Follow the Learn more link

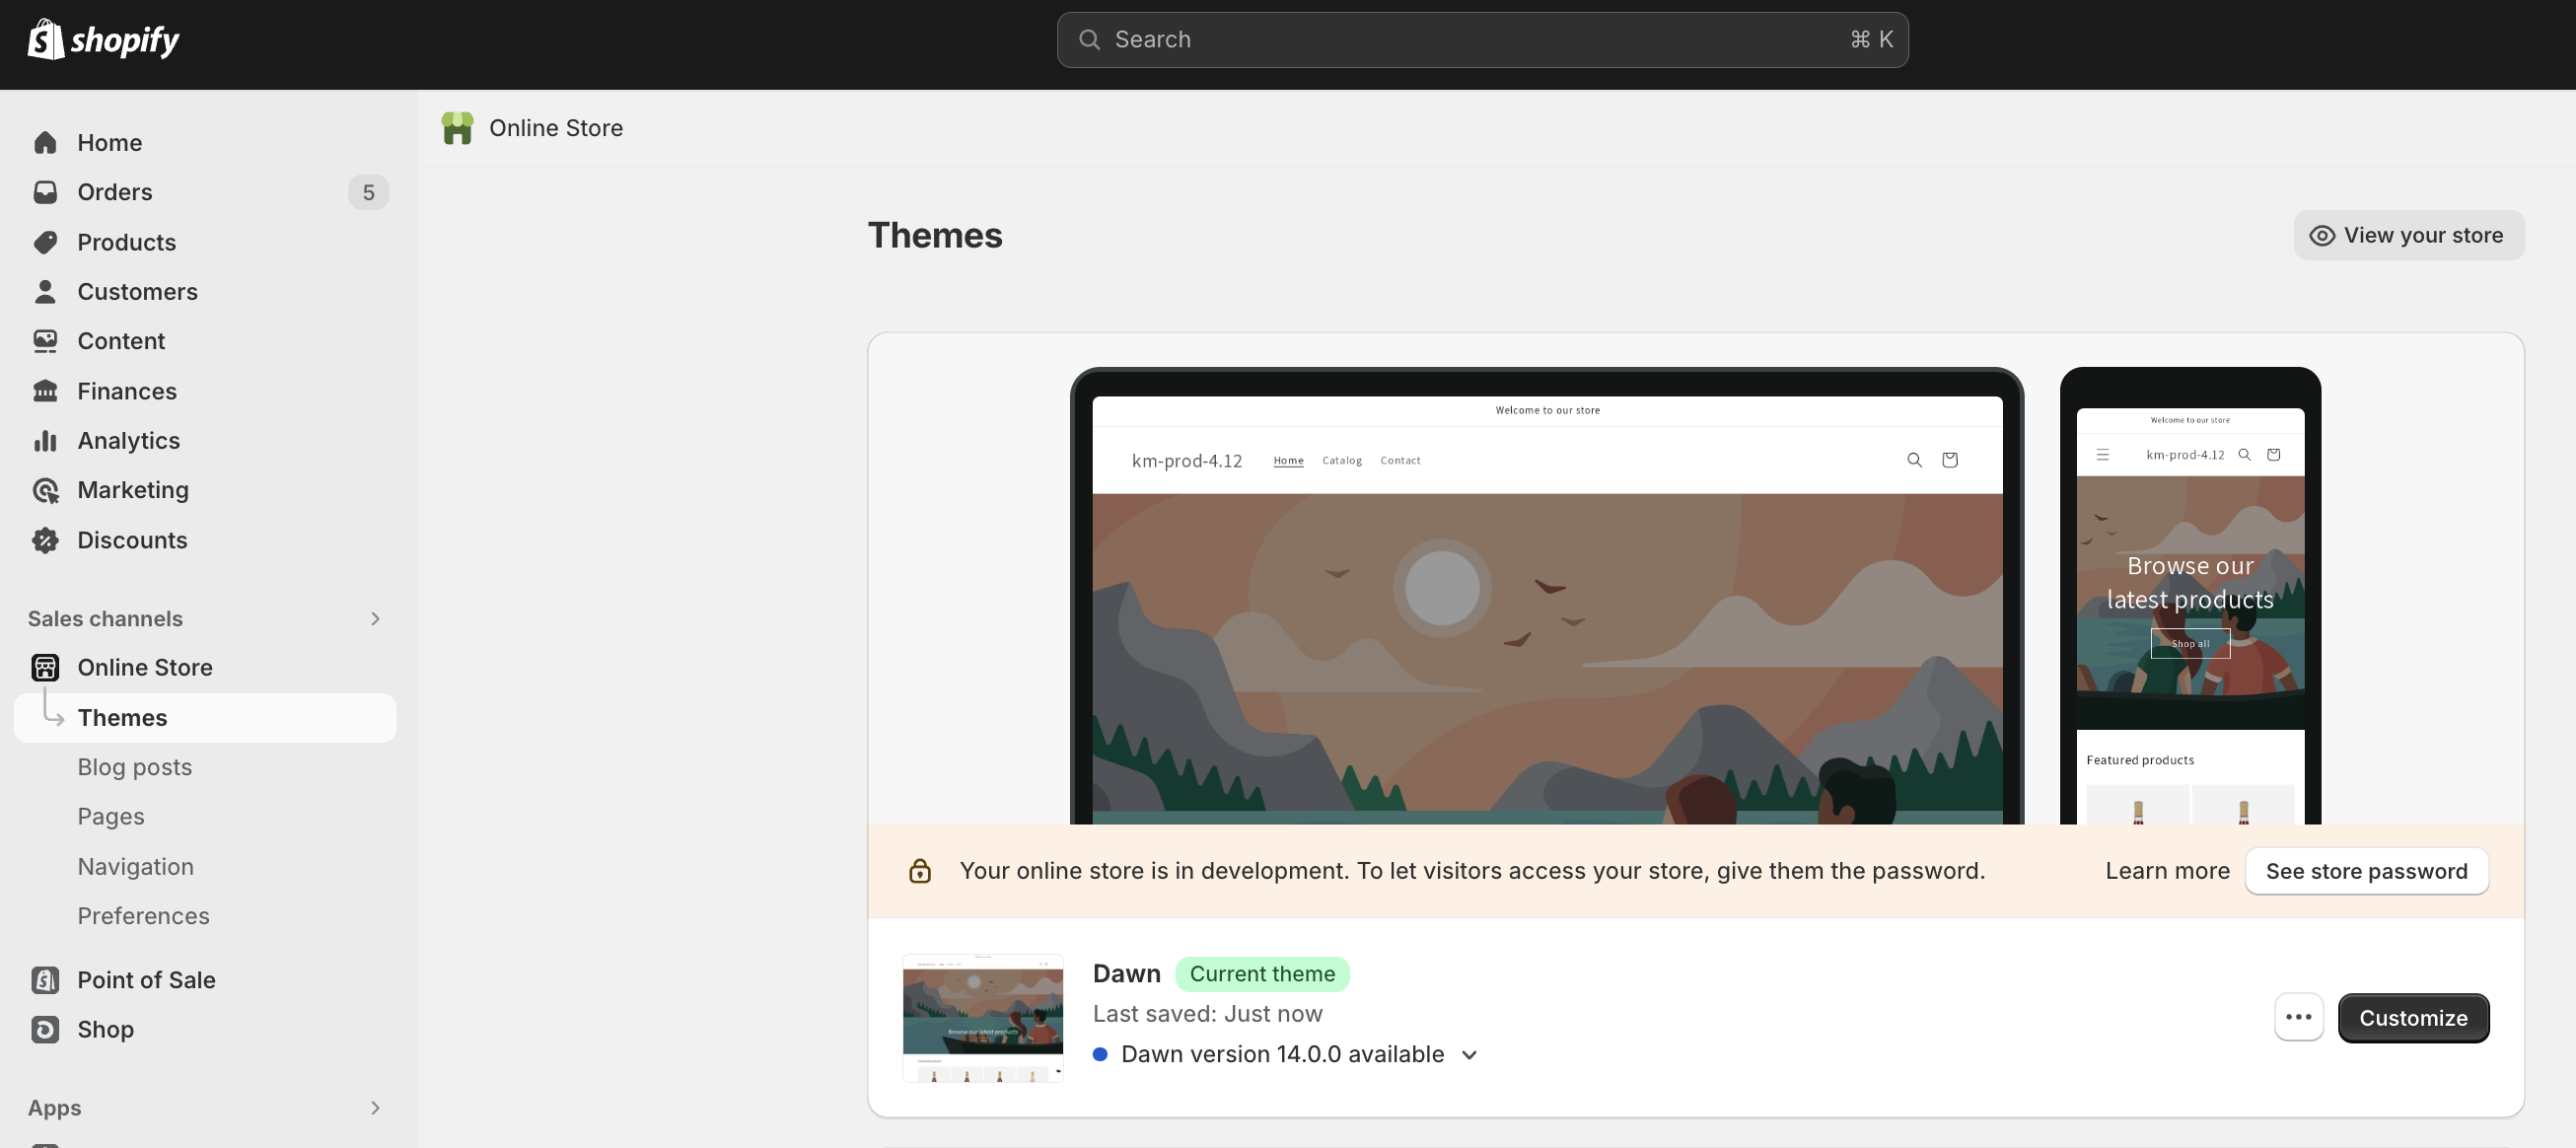2167,871
